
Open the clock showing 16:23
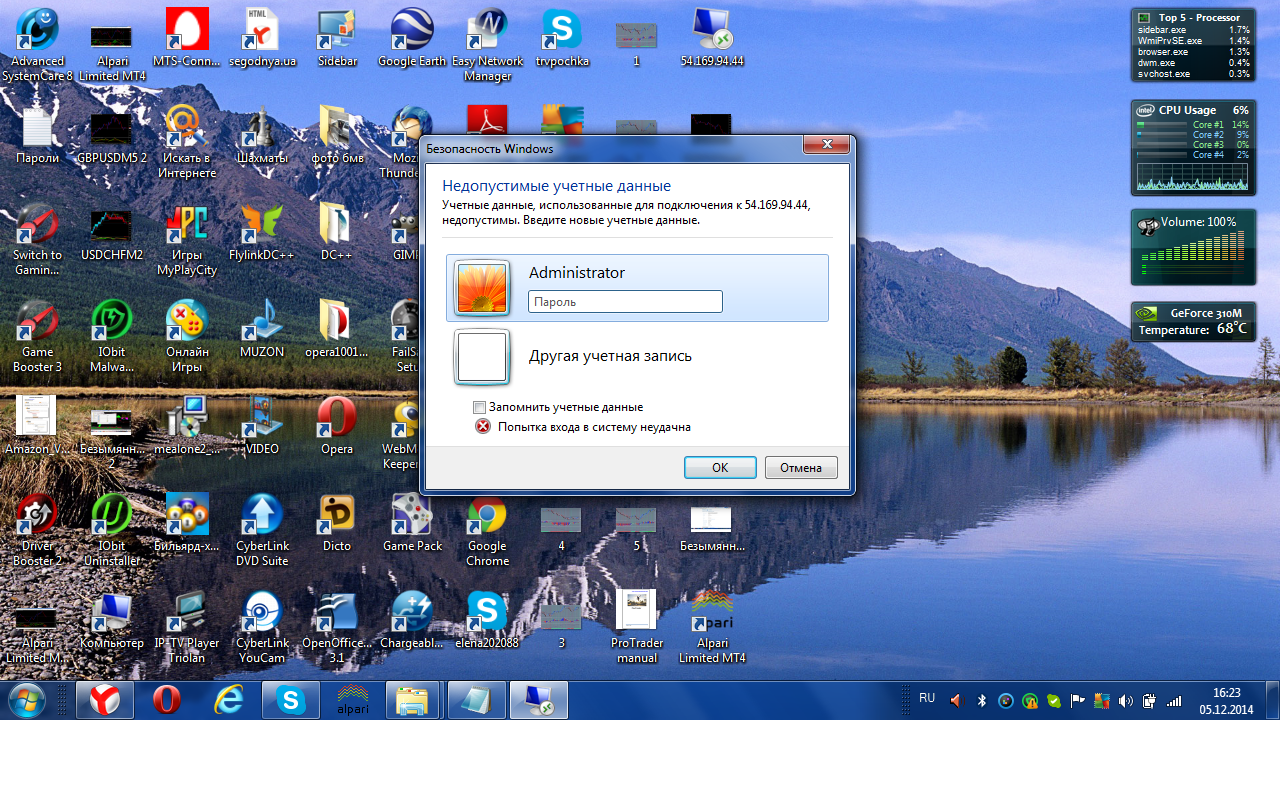(x=1226, y=701)
